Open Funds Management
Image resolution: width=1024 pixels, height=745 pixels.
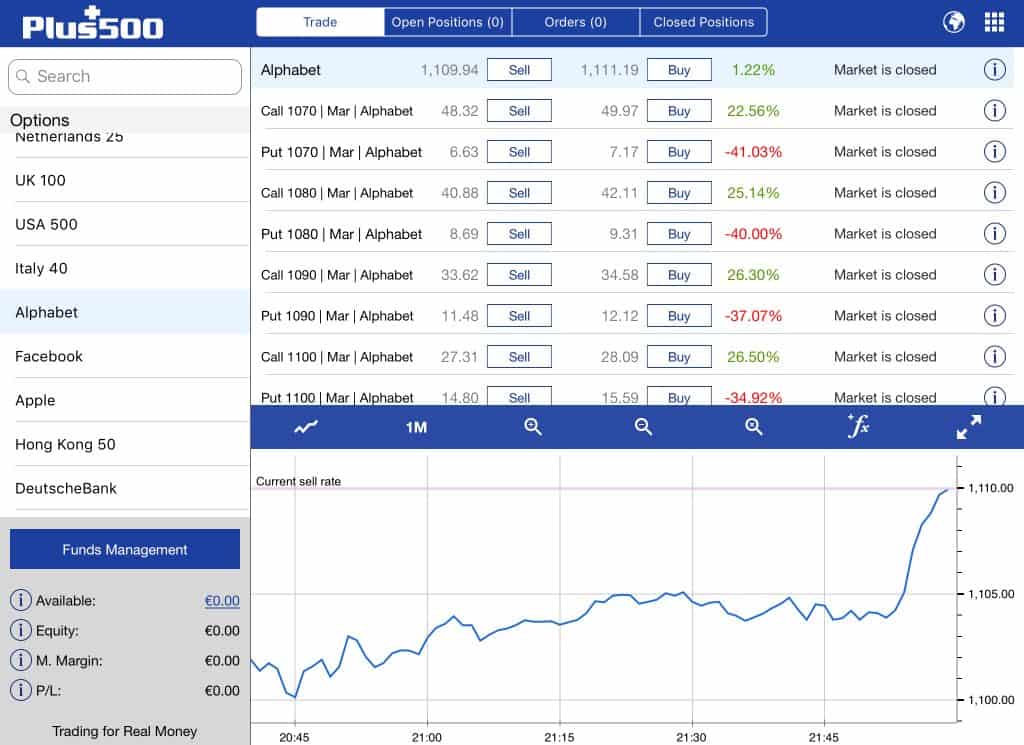pyautogui.click(x=125, y=549)
